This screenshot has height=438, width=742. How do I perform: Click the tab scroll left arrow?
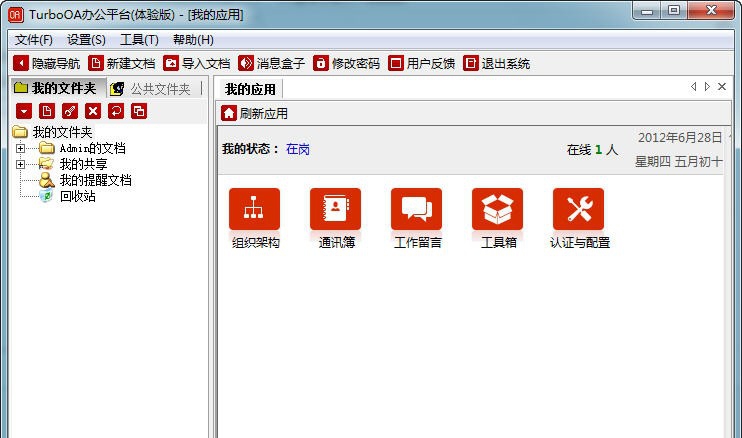point(694,87)
